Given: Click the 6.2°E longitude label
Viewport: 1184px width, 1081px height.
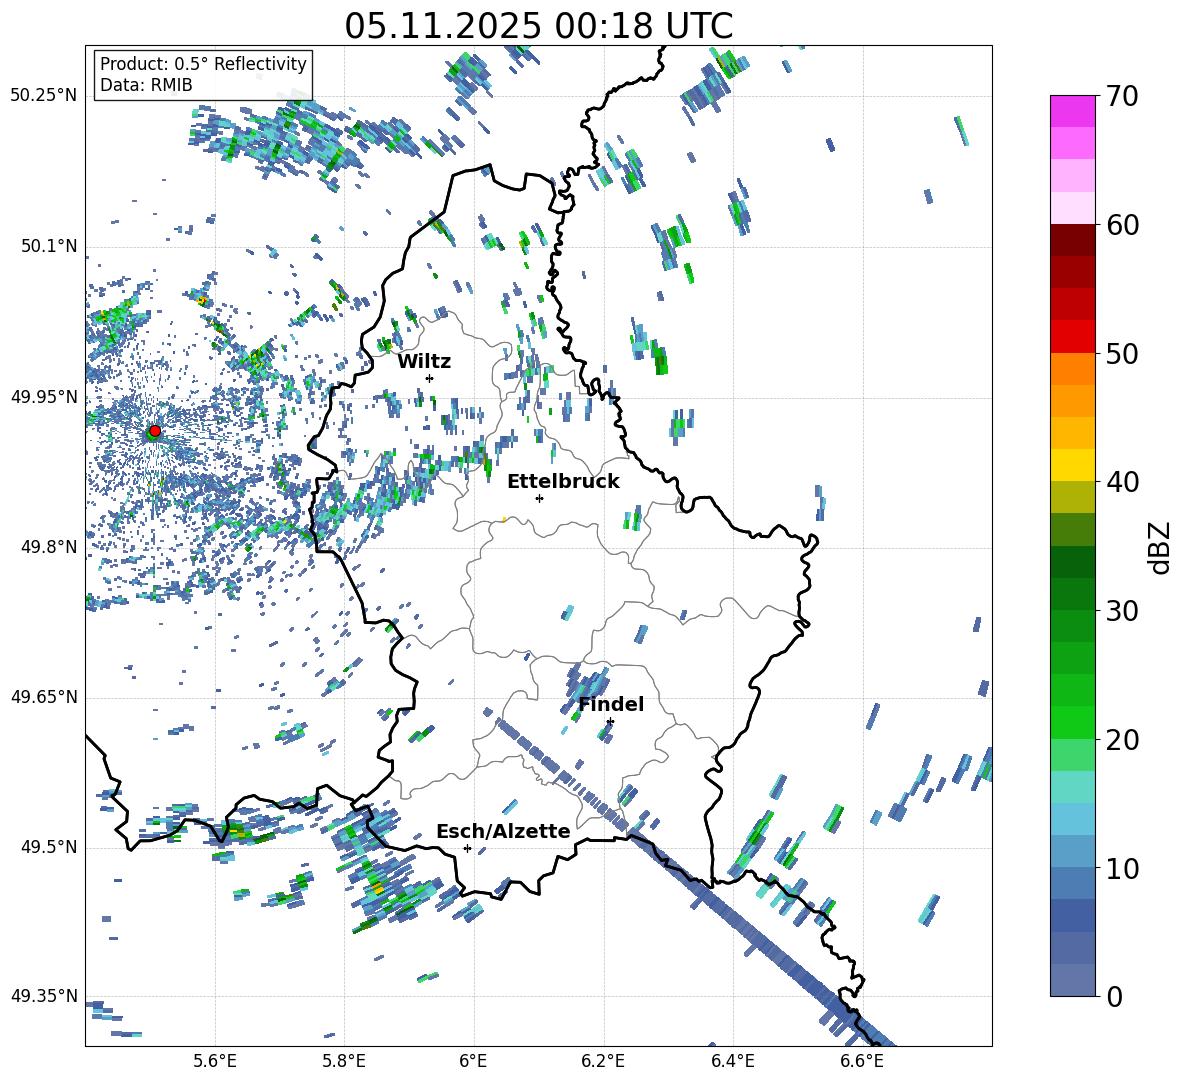Looking at the screenshot, I should [x=603, y=1061].
